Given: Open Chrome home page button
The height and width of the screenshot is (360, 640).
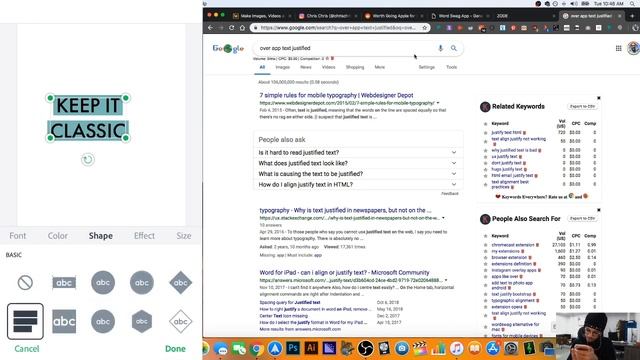Looking at the screenshot, I should (x=242, y=28).
